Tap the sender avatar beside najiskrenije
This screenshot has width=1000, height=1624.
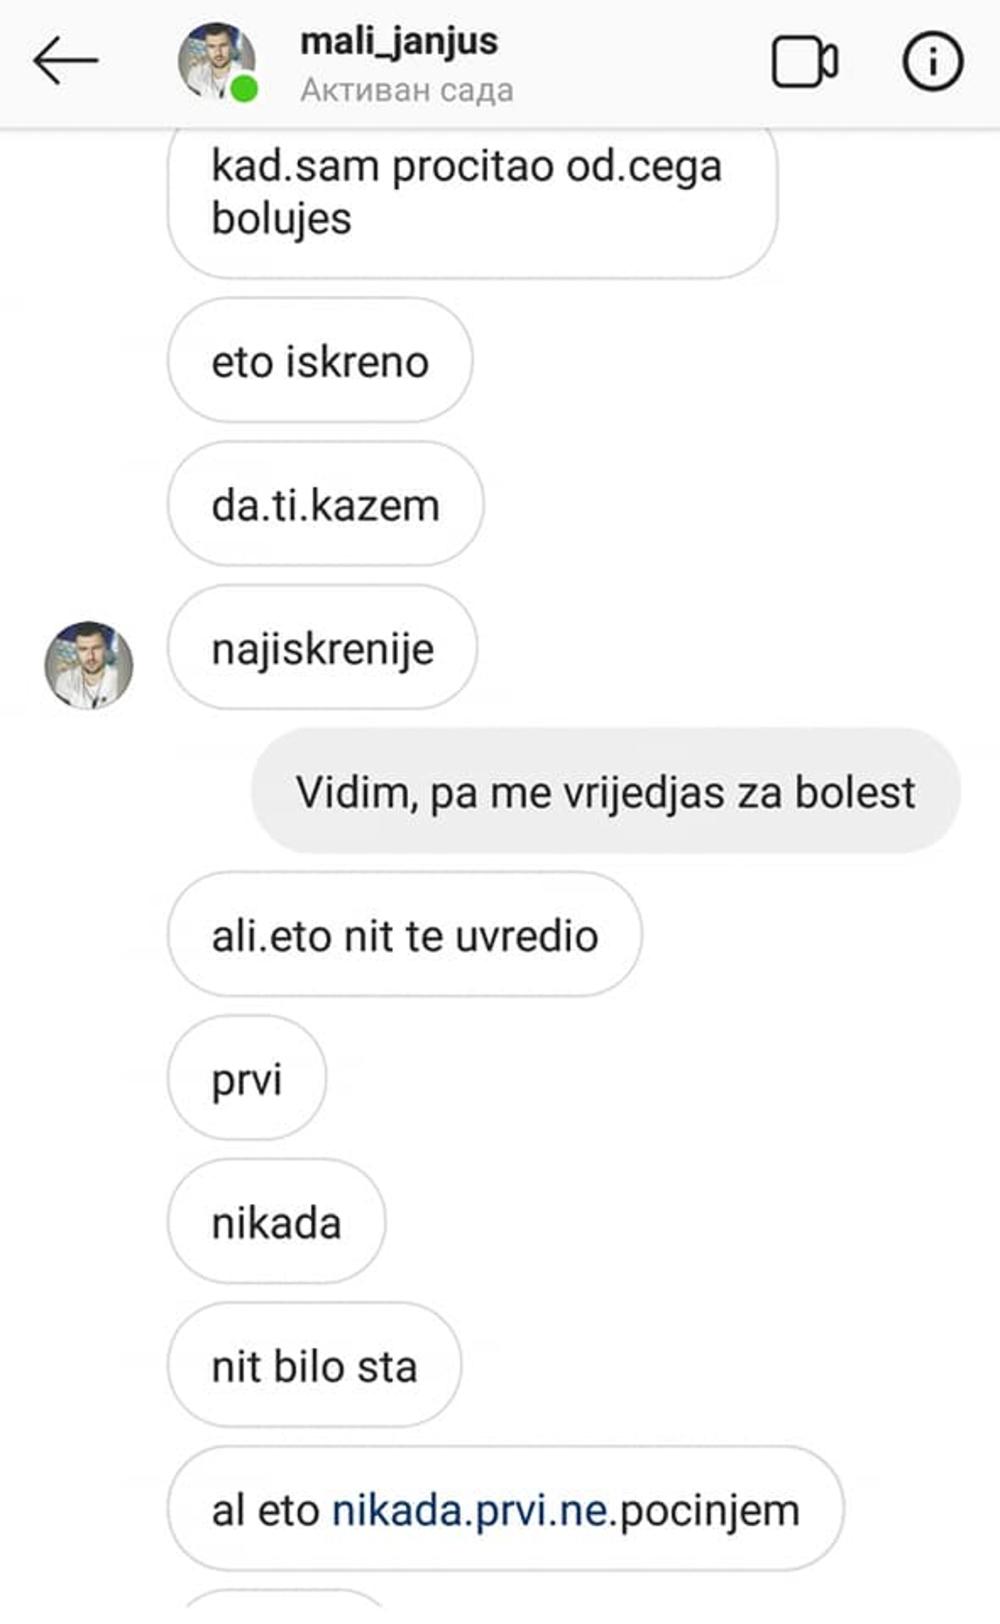pos(89,665)
